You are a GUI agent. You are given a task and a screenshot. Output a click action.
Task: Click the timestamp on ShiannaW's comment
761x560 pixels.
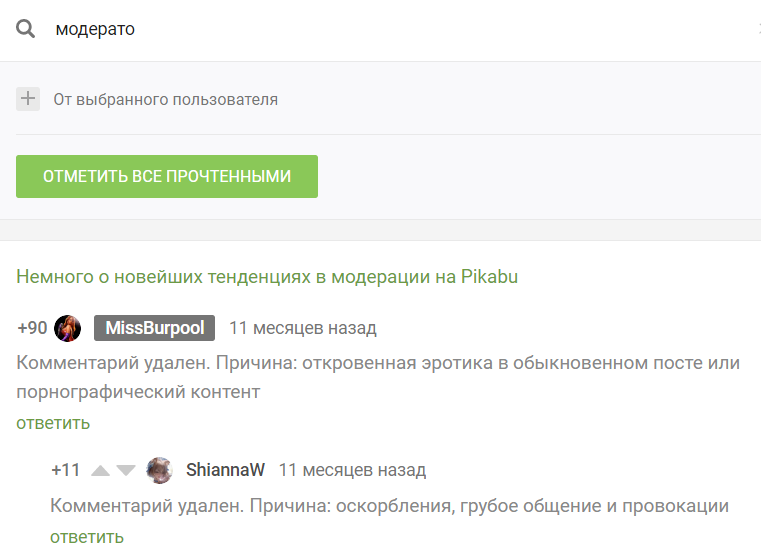click(352, 470)
